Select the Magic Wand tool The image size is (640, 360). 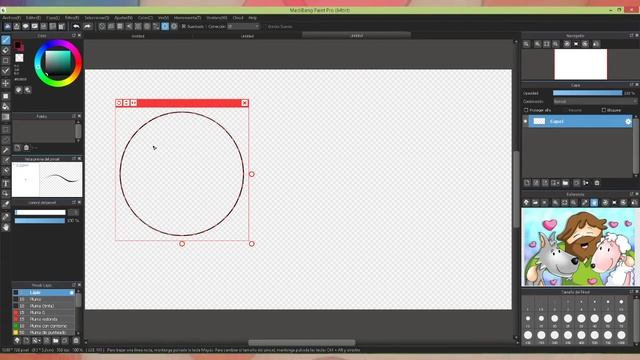pyautogui.click(x=6, y=150)
